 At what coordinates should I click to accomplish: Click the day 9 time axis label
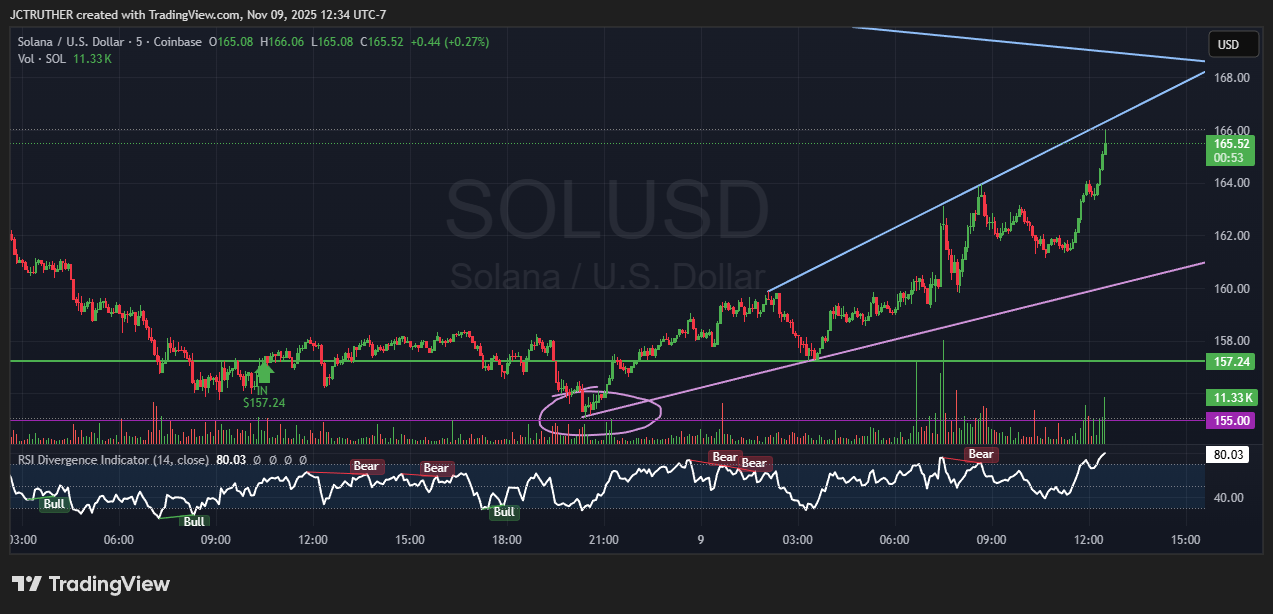(701, 540)
